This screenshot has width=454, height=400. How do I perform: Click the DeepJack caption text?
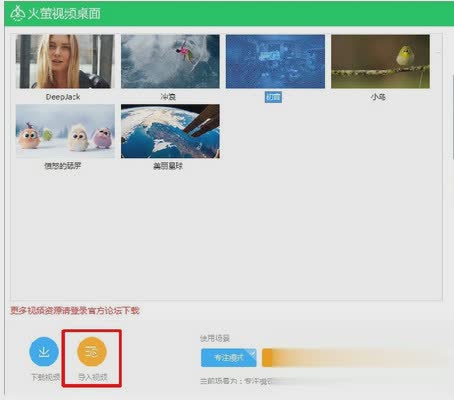(x=63, y=97)
